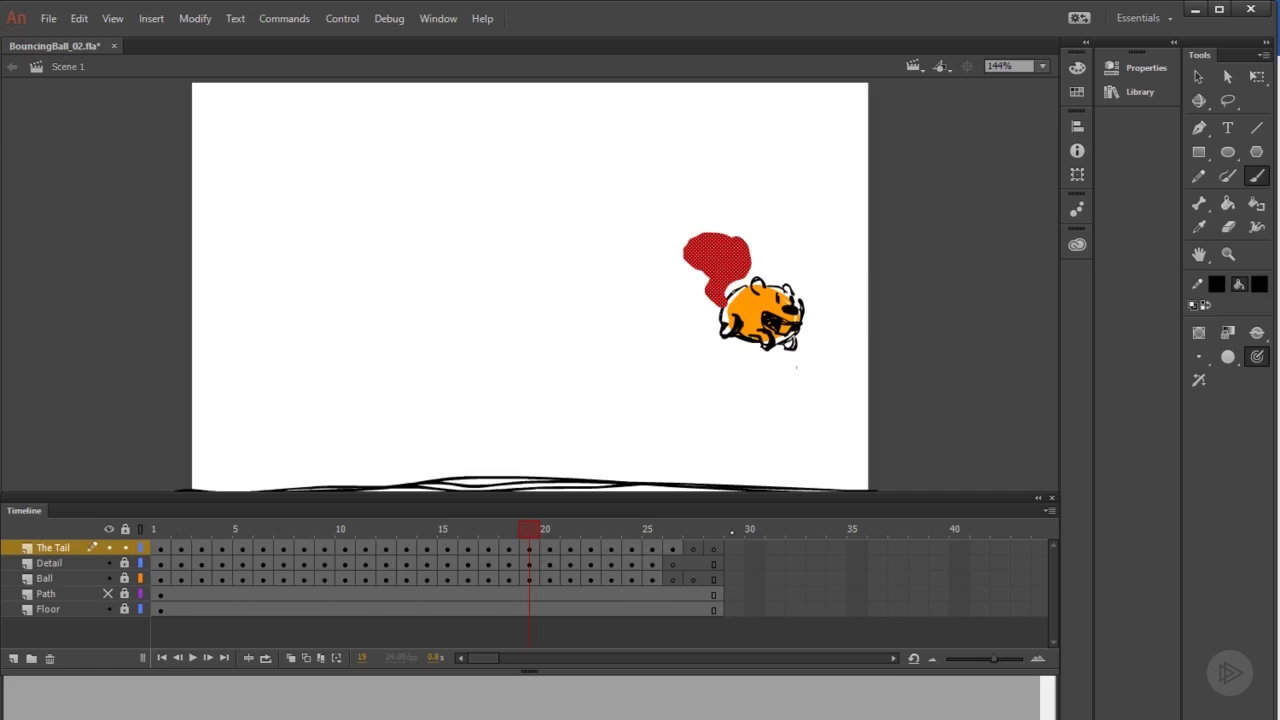Select the Pen tool

click(1199, 128)
